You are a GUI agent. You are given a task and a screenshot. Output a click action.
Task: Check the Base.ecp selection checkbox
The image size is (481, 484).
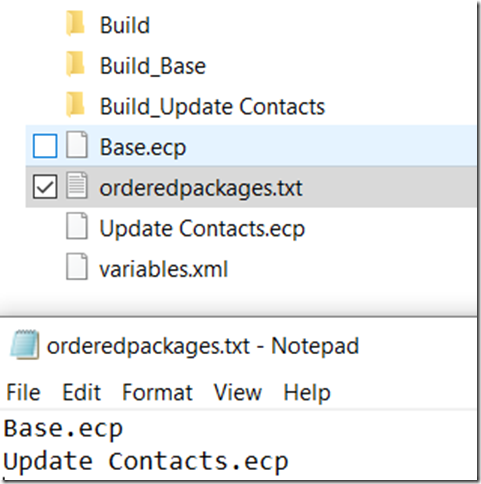point(45,146)
